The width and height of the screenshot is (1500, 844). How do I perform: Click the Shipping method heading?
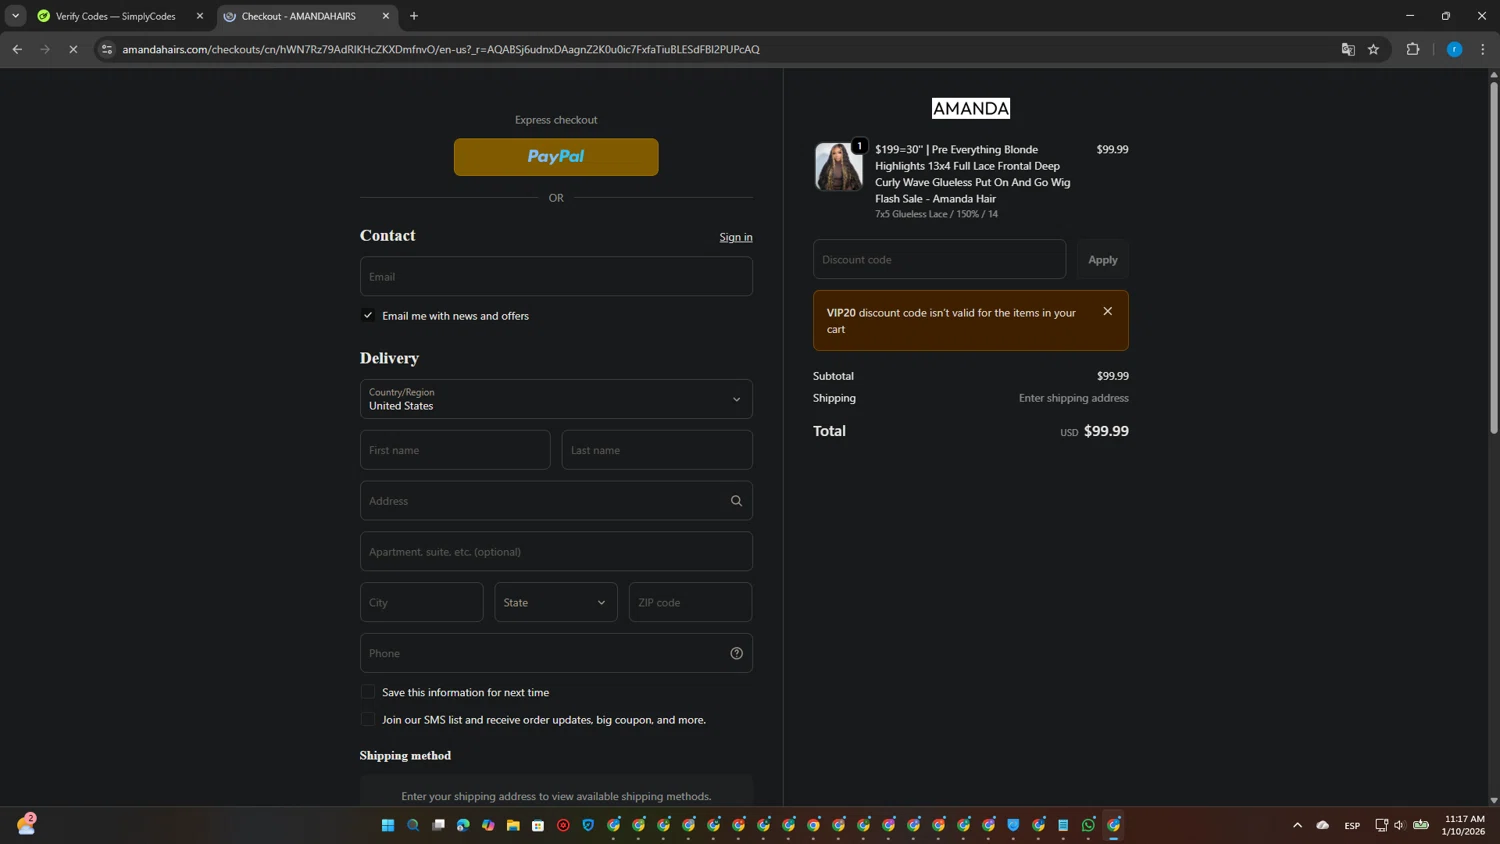[405, 755]
